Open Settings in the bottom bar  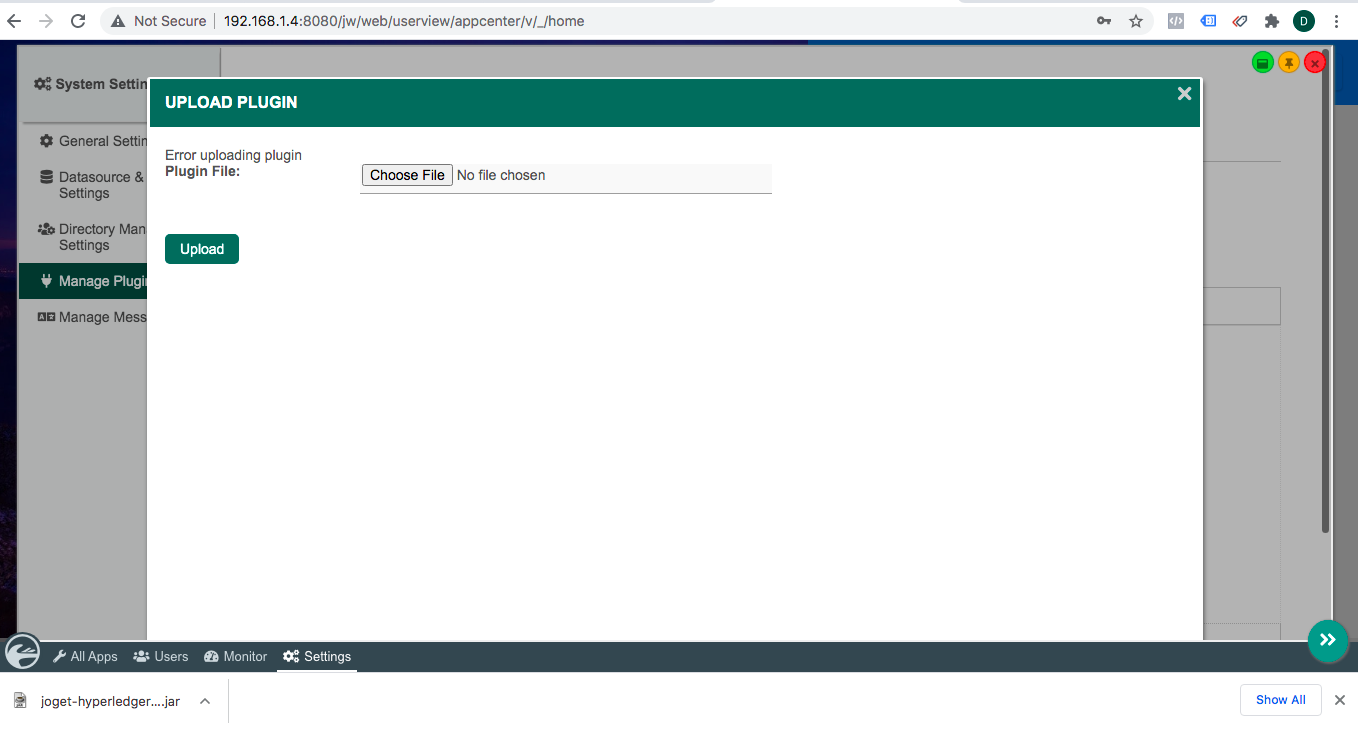click(x=317, y=656)
